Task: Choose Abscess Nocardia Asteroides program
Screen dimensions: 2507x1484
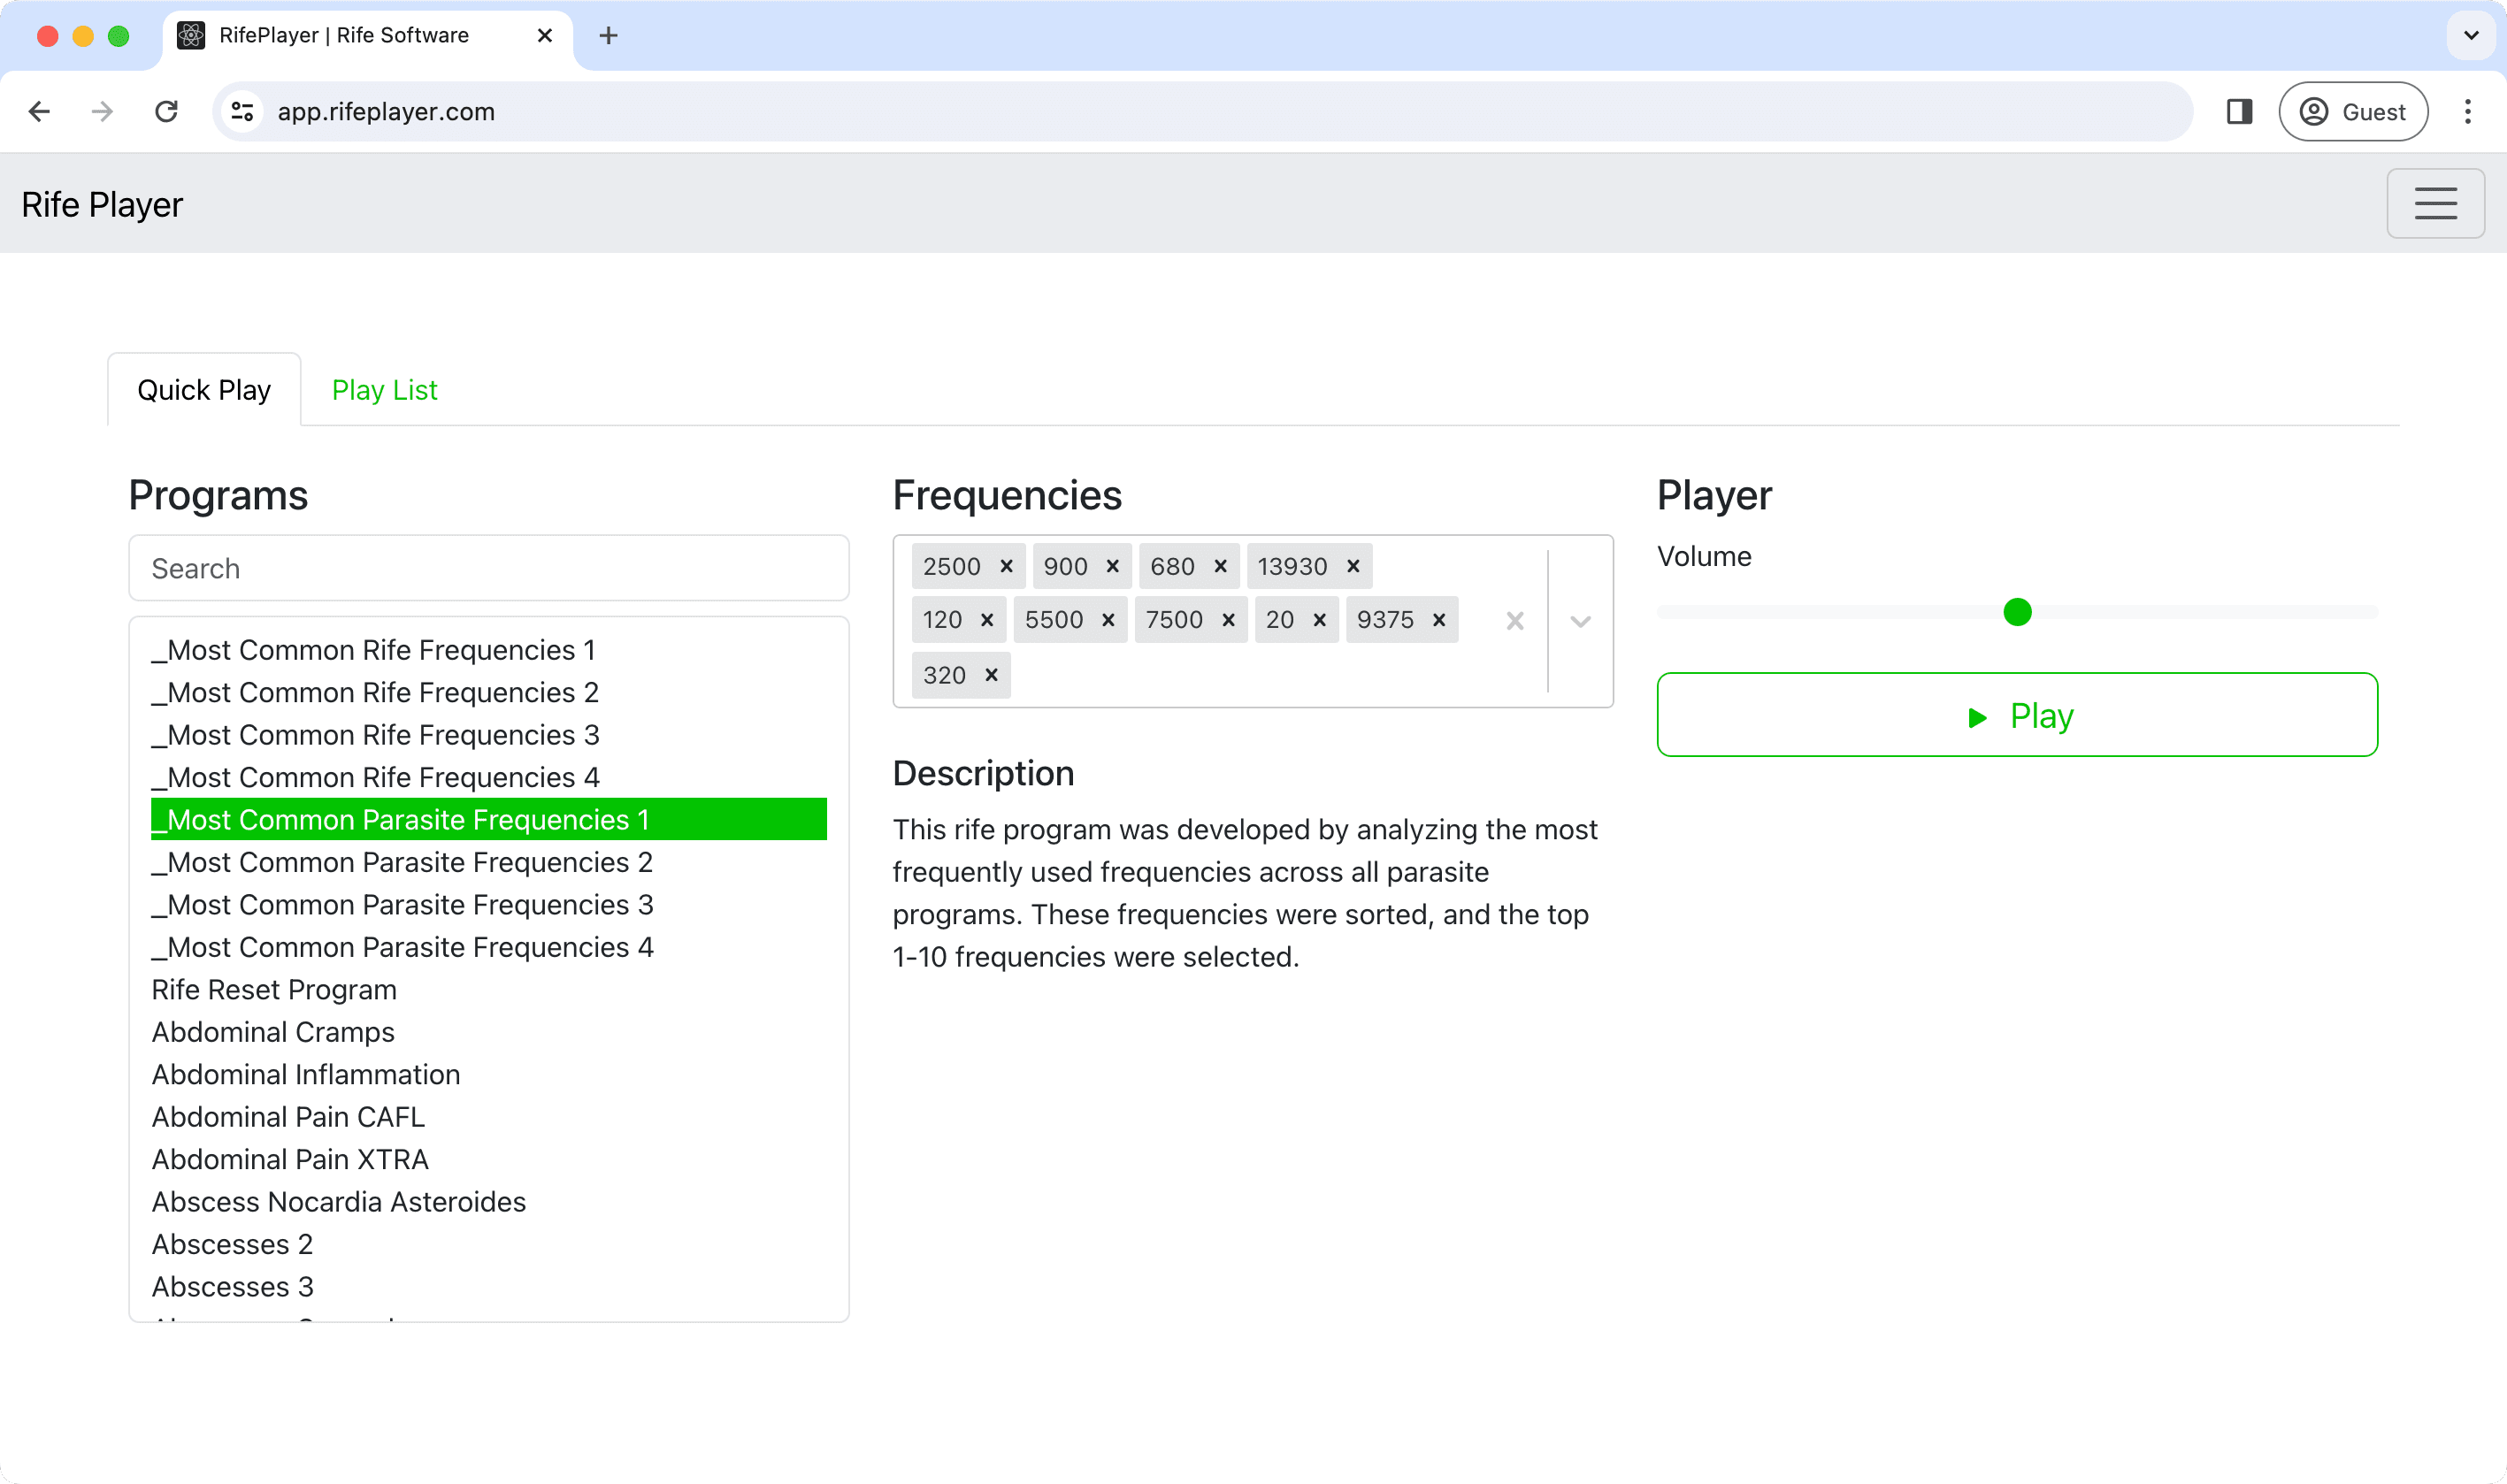Action: click(489, 1202)
